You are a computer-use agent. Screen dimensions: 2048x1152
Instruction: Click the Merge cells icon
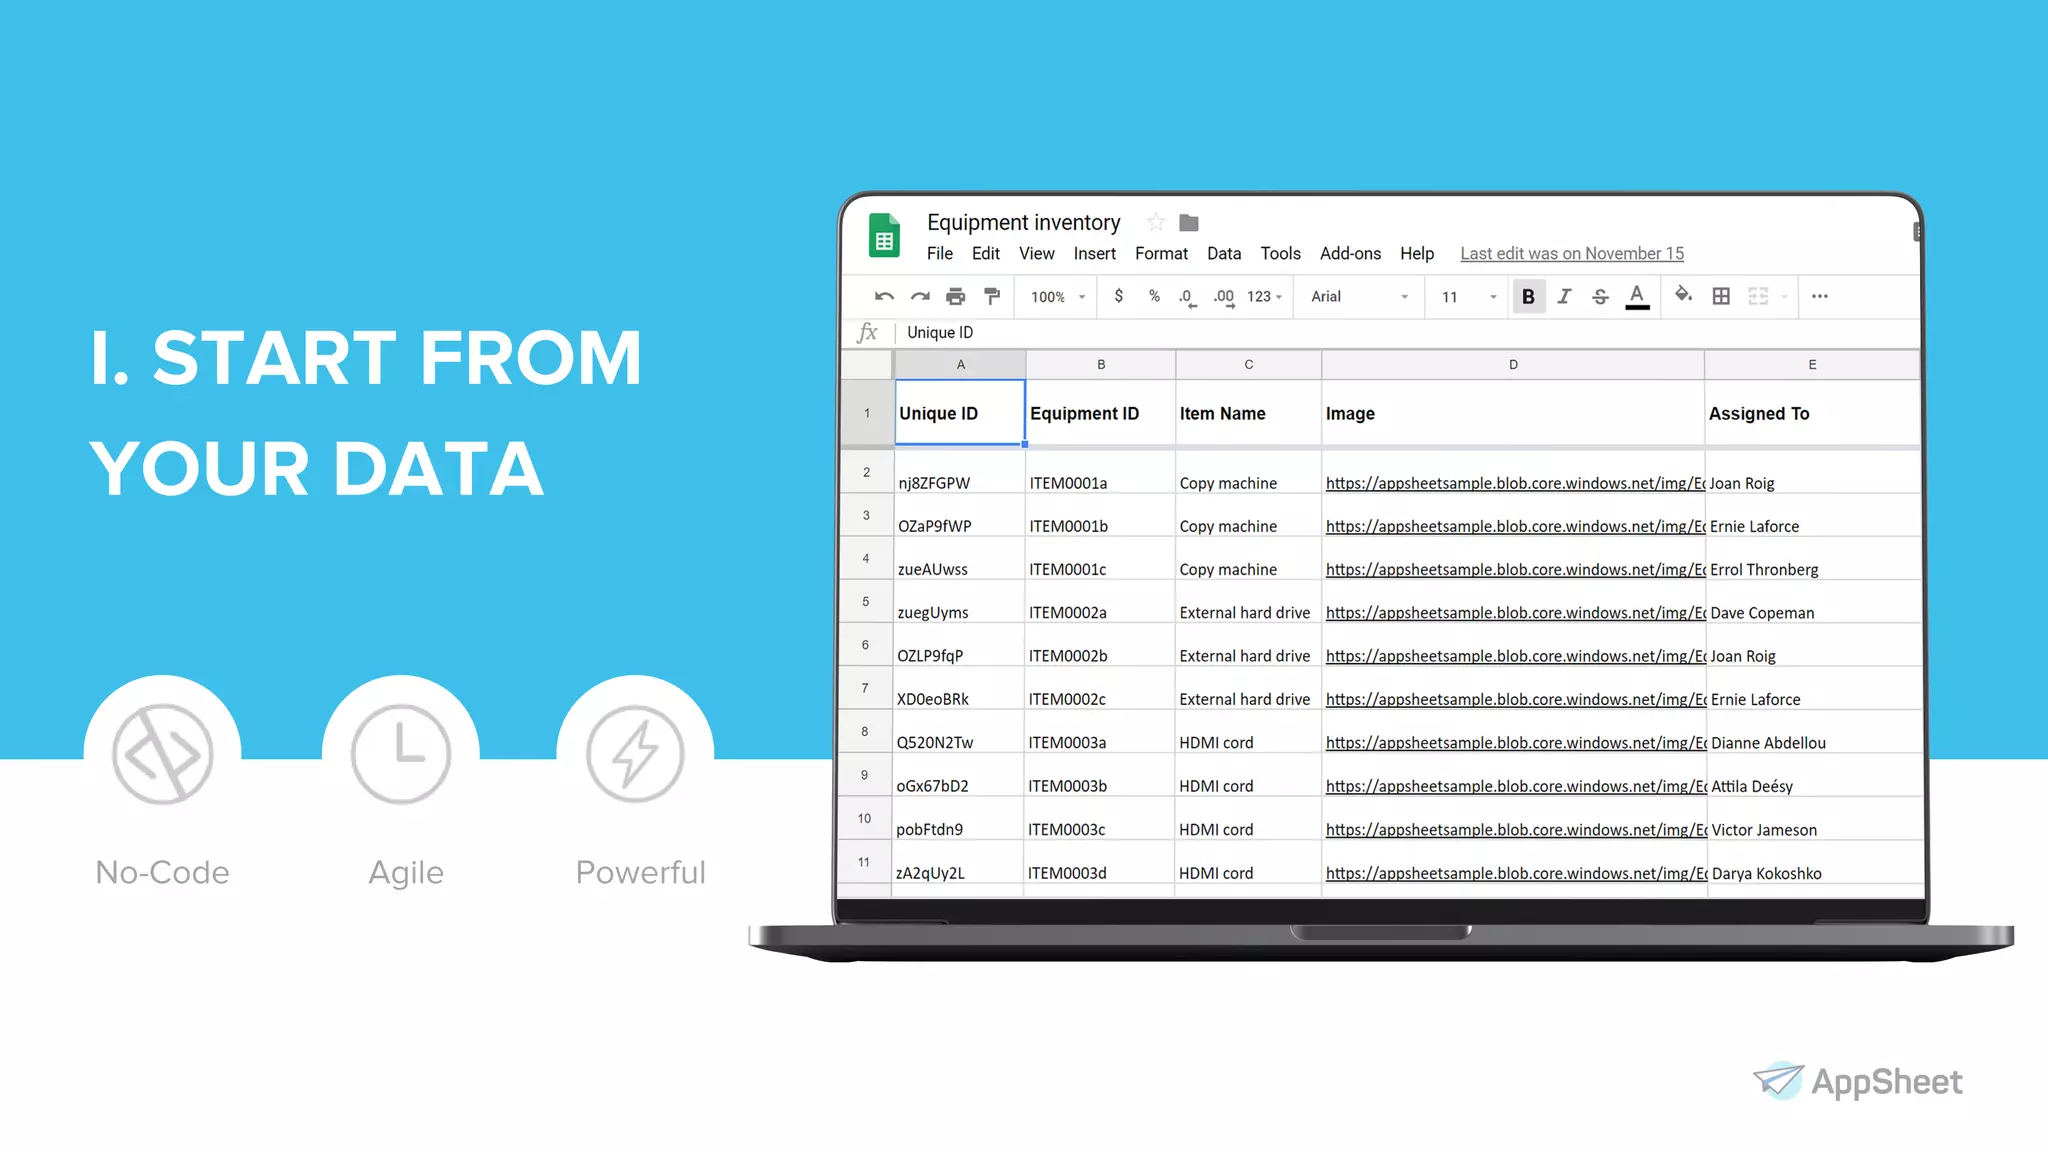tap(1758, 296)
